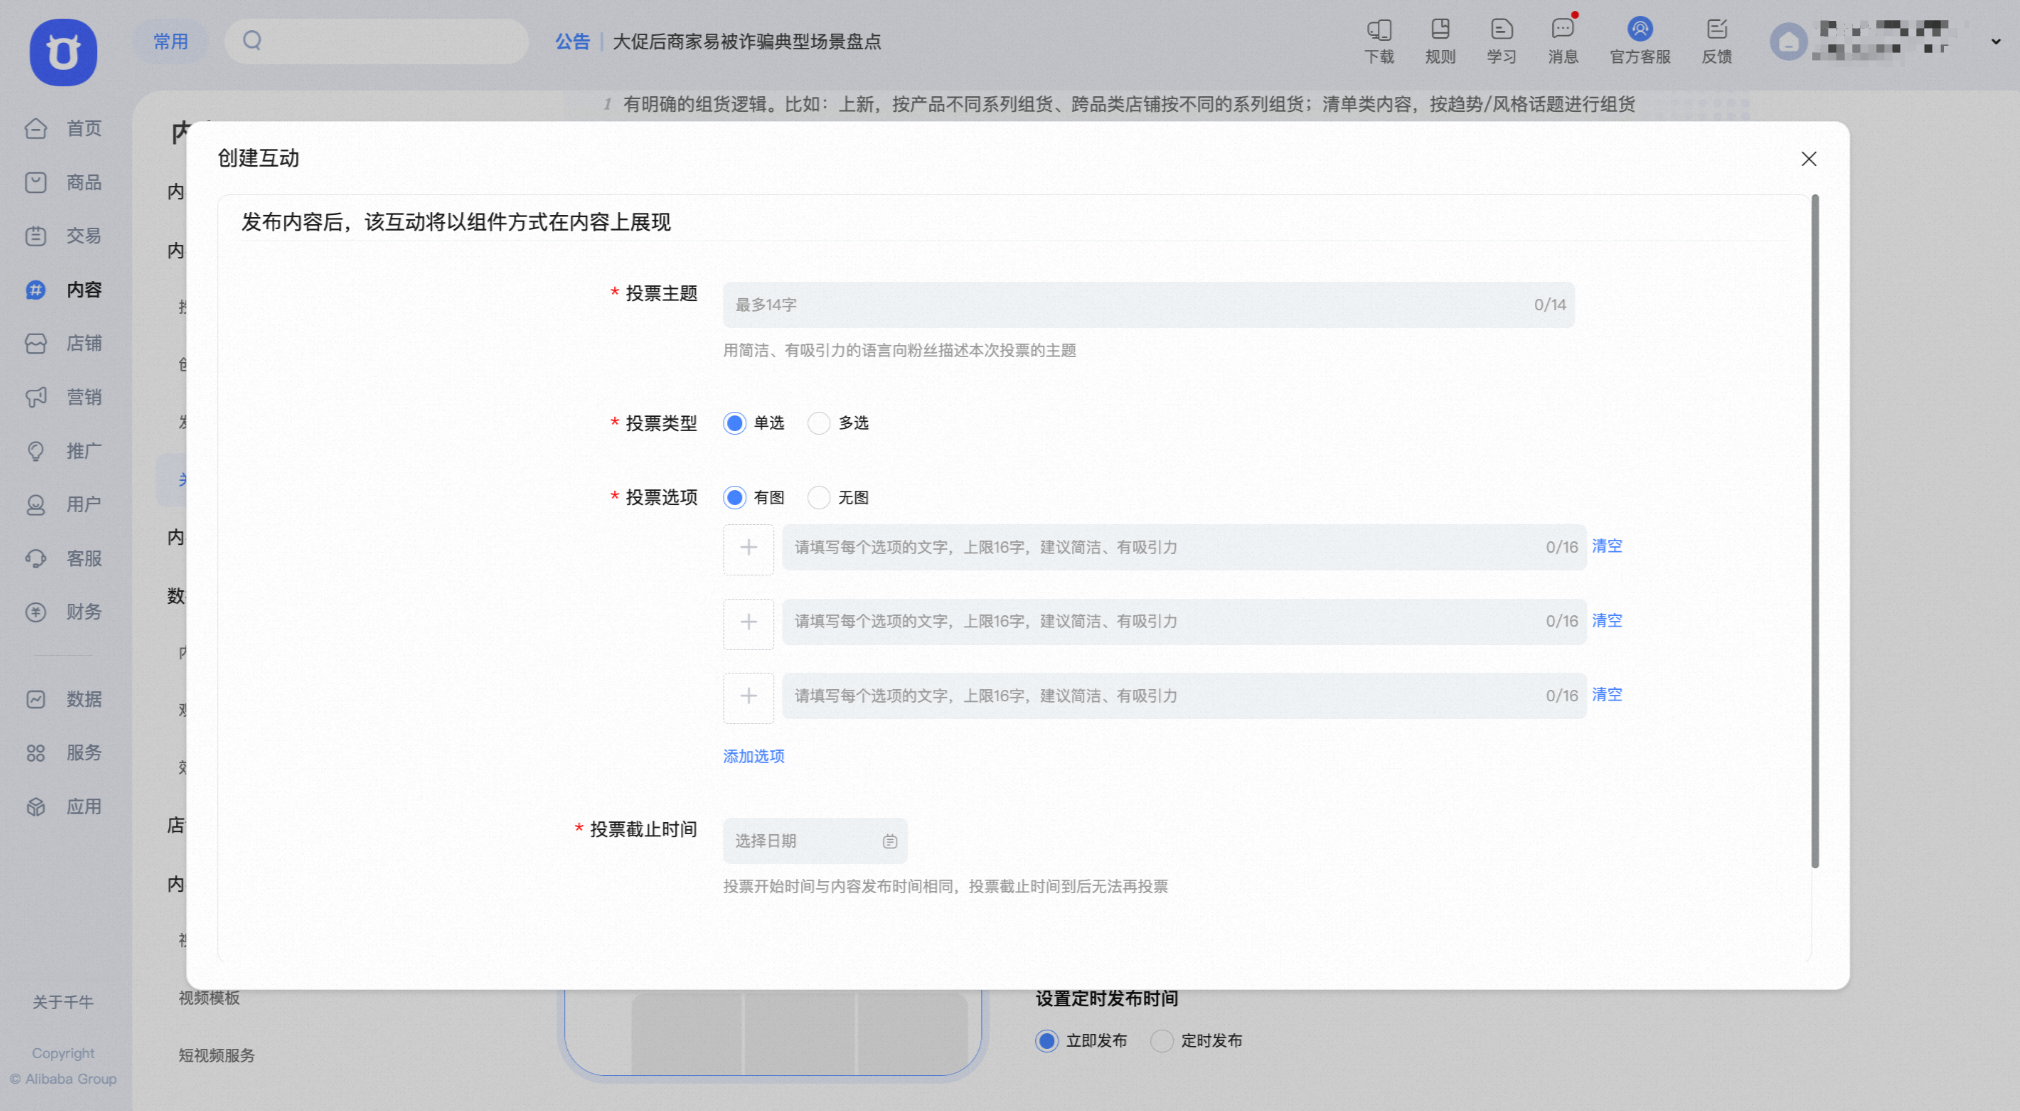Click the search magnifier icon

pyautogui.click(x=252, y=40)
